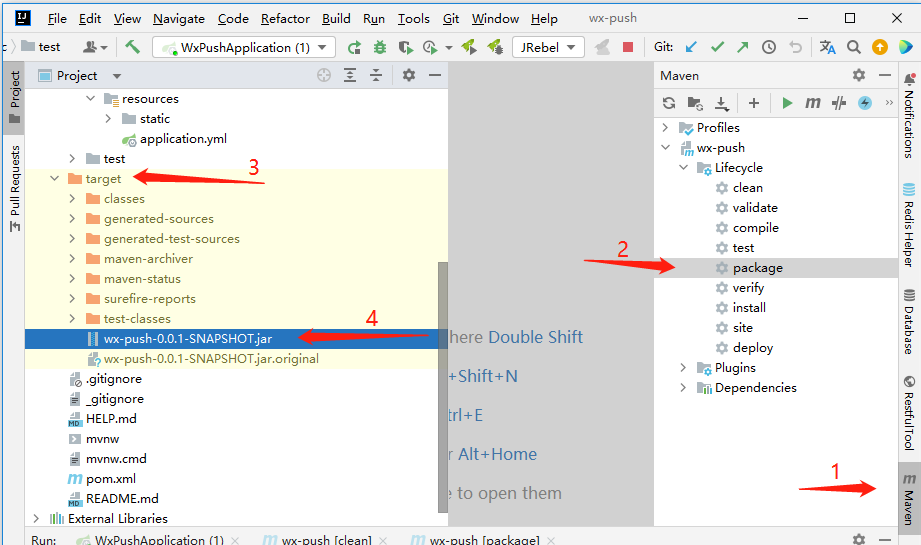This screenshot has height=545, width=921.
Task: Expand Maven Plugins node
Action: pos(683,368)
